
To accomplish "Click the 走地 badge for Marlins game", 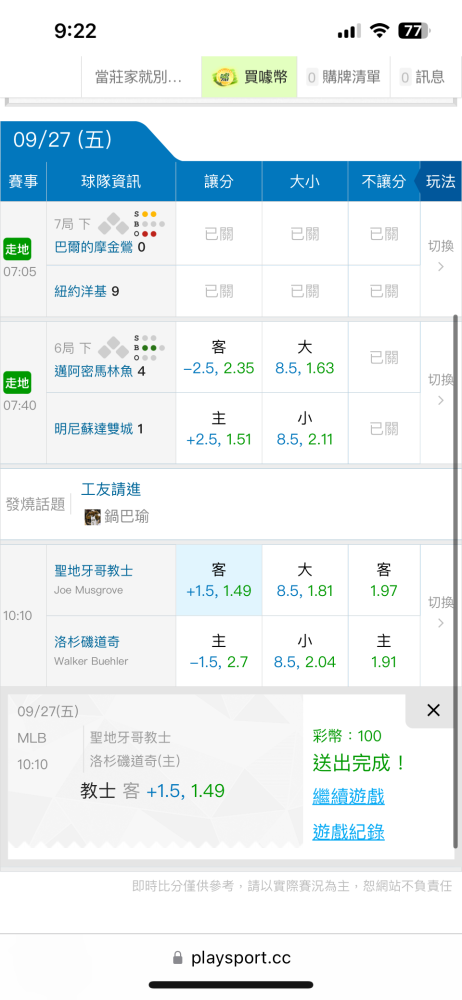I will coord(17,383).
